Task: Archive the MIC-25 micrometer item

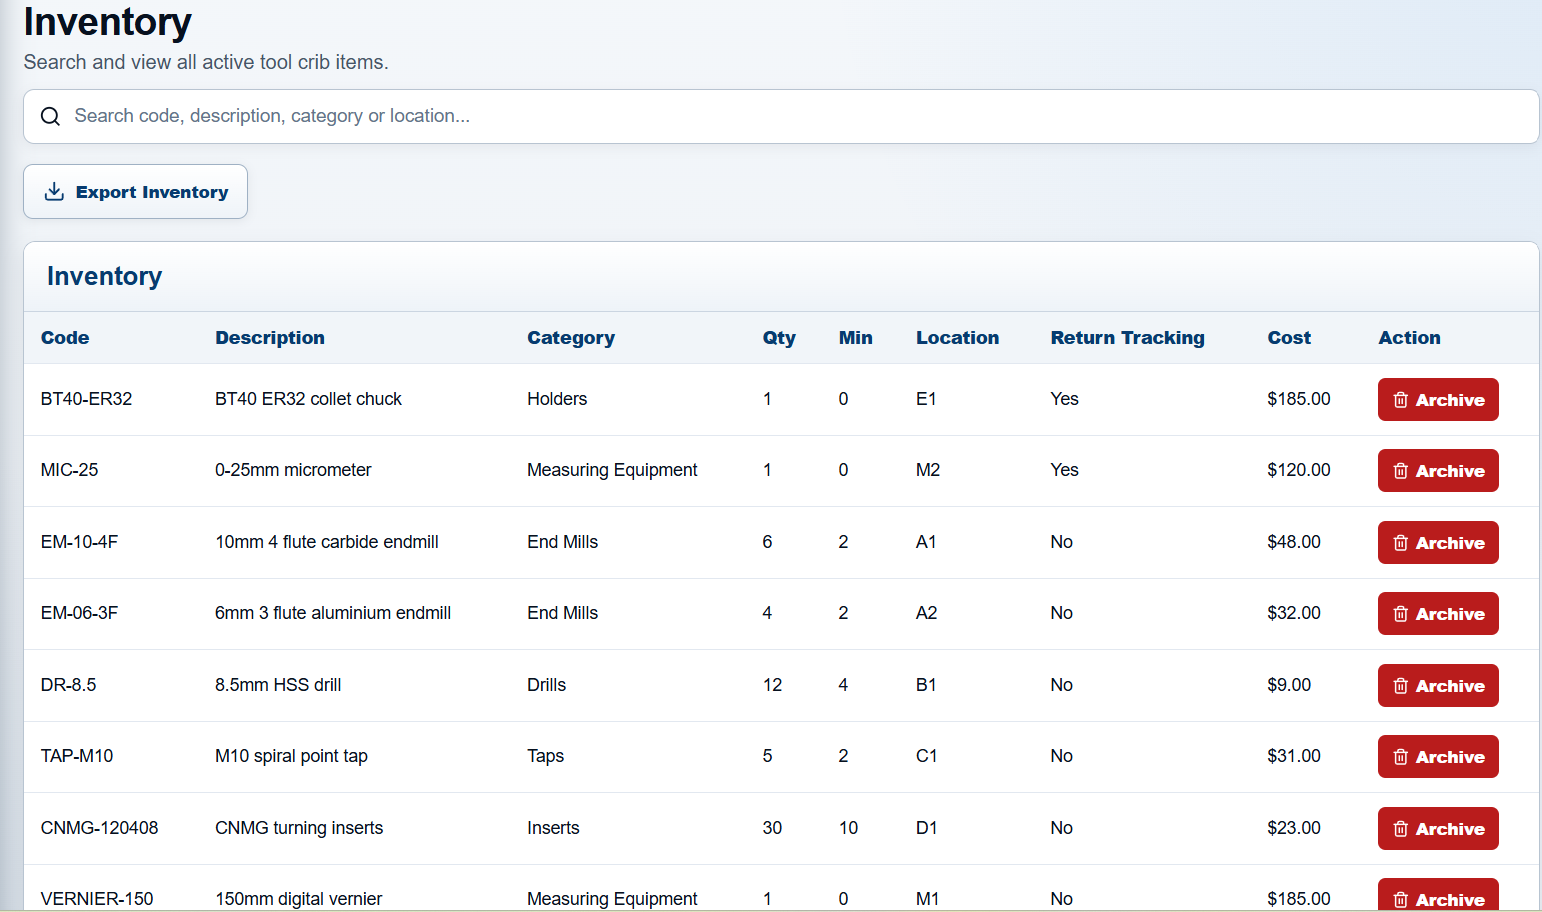Action: coord(1438,471)
